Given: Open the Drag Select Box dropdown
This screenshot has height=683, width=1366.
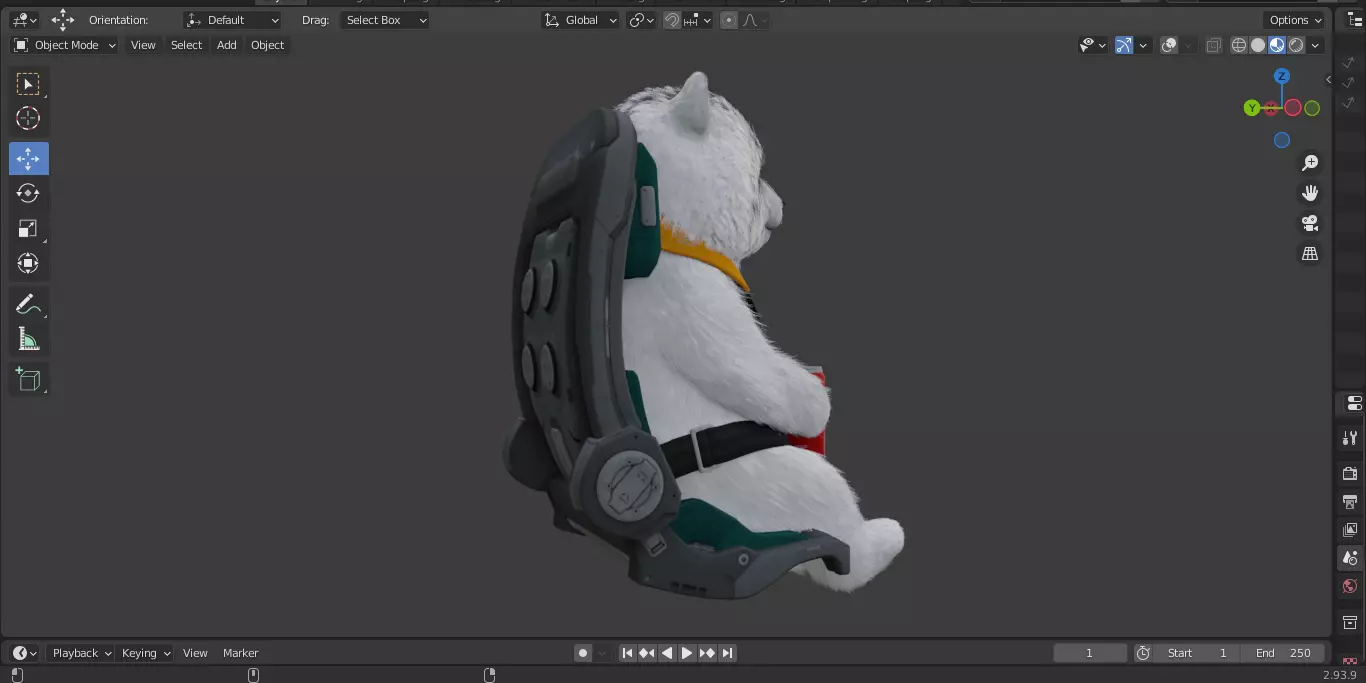Looking at the screenshot, I should pos(385,20).
